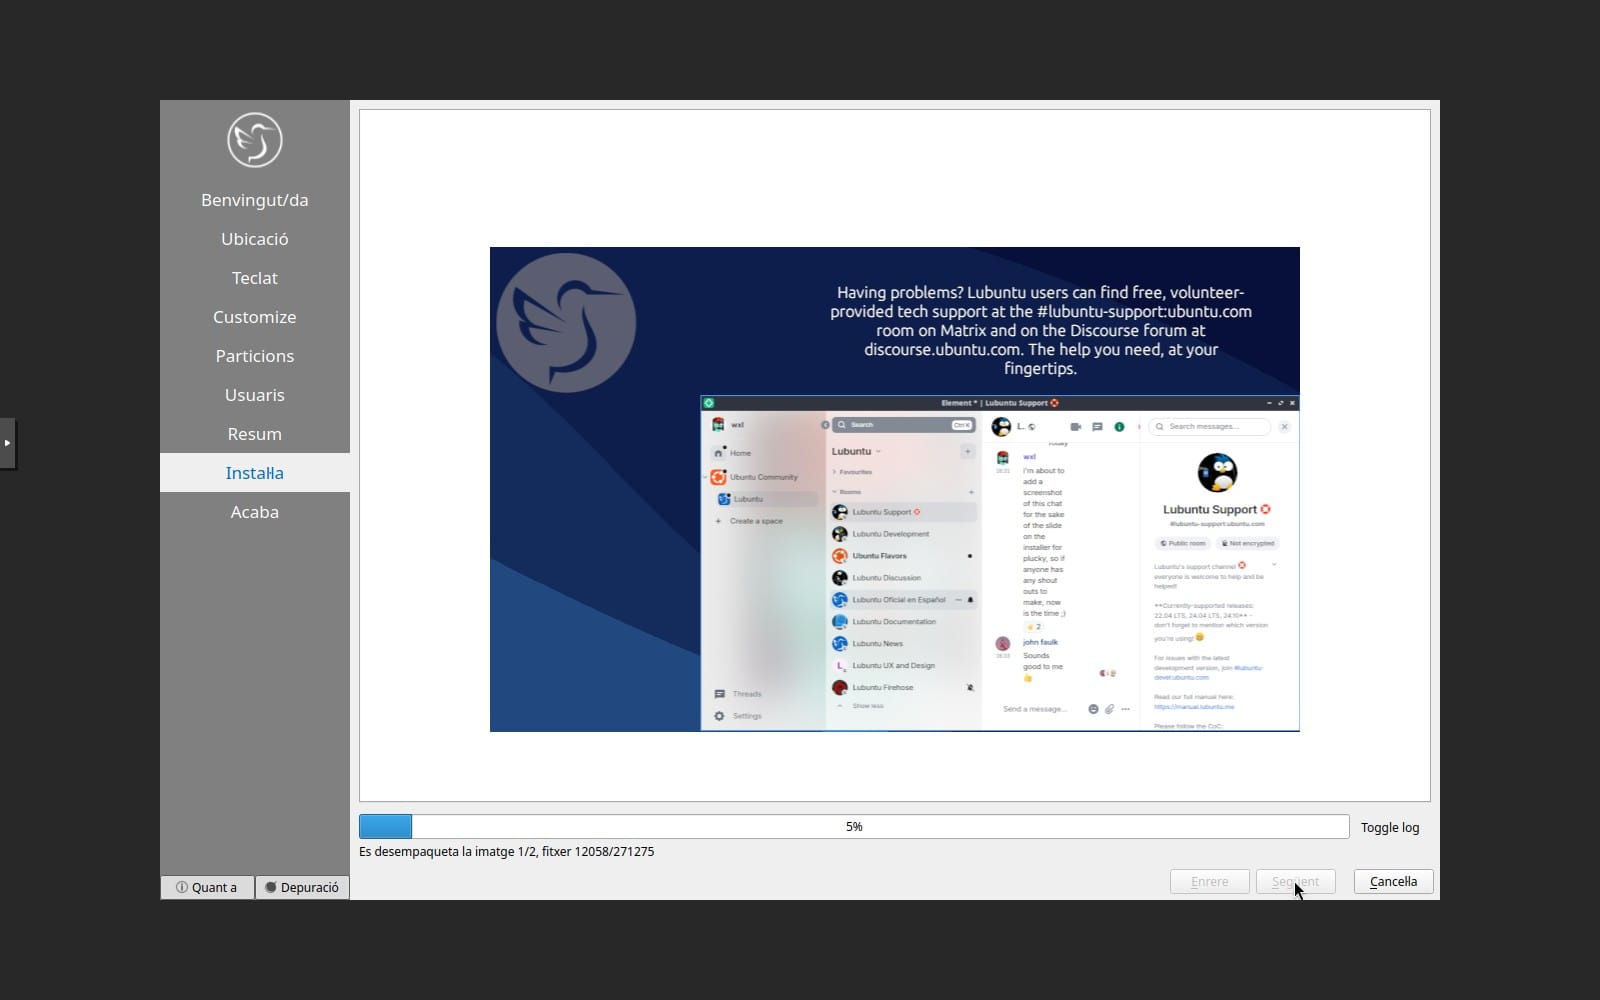Screen dimensions: 1600x1000
Task: Click the Lubuntu Support penguin avatar in slide
Action: [1217, 473]
